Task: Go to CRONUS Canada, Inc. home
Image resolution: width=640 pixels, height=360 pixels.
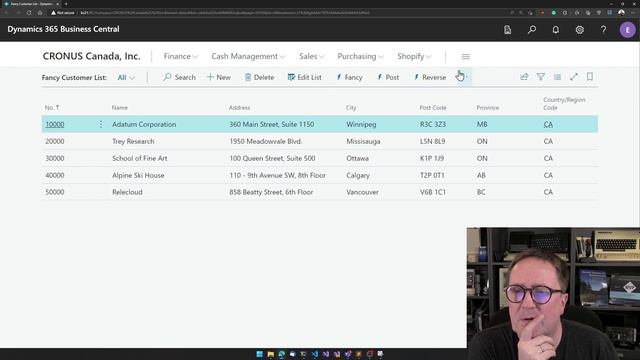Action: click(91, 56)
